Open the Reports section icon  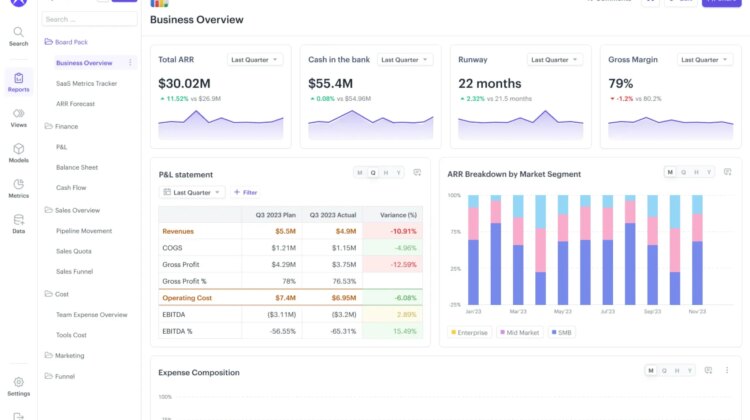(18, 82)
